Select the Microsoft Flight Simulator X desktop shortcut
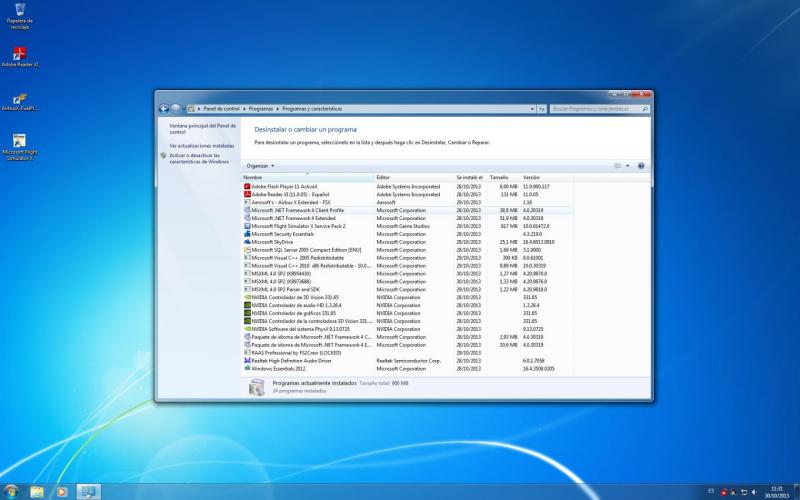 19,147
